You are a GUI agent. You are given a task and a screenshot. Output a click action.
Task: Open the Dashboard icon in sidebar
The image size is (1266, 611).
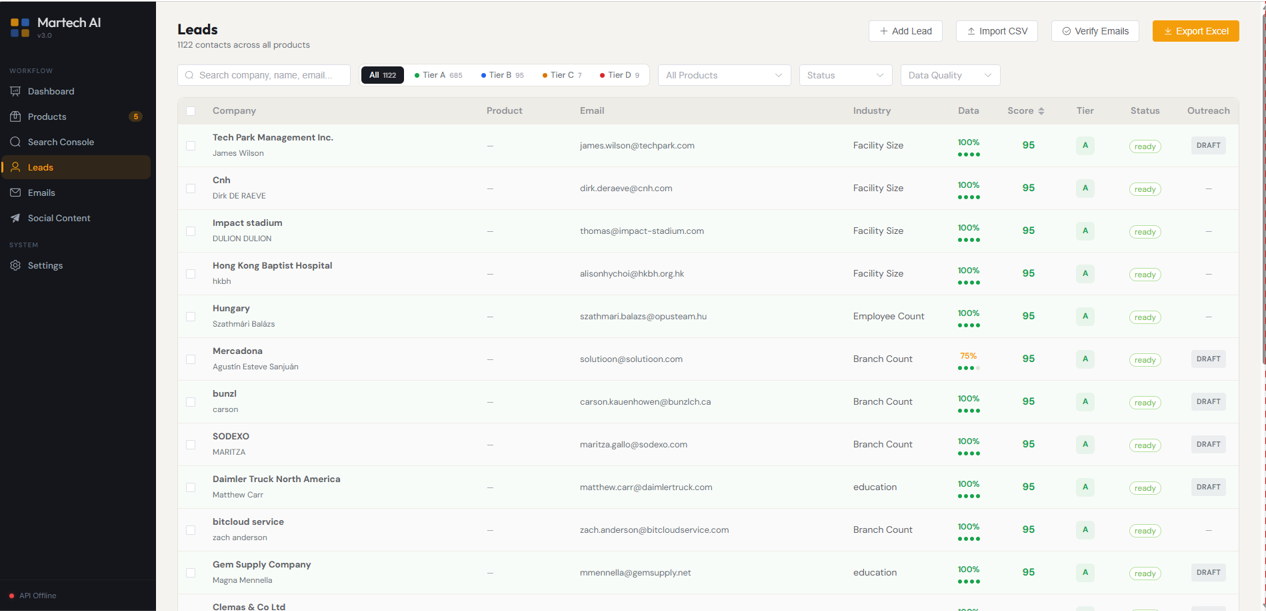15,91
